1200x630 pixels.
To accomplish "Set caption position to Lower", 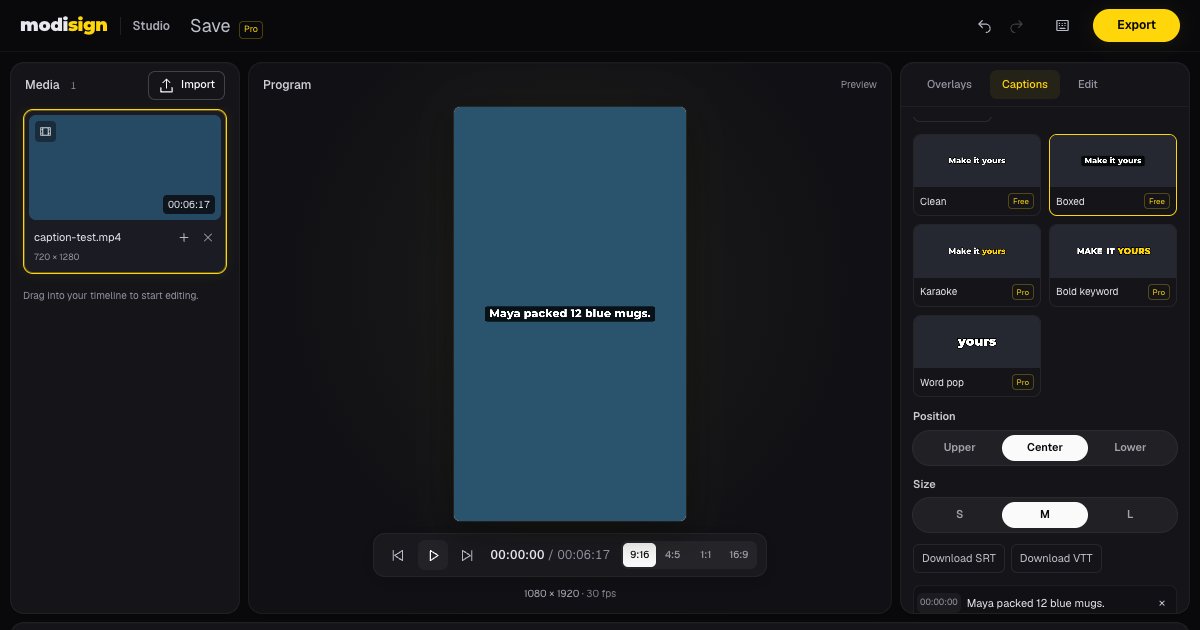I will [1130, 447].
